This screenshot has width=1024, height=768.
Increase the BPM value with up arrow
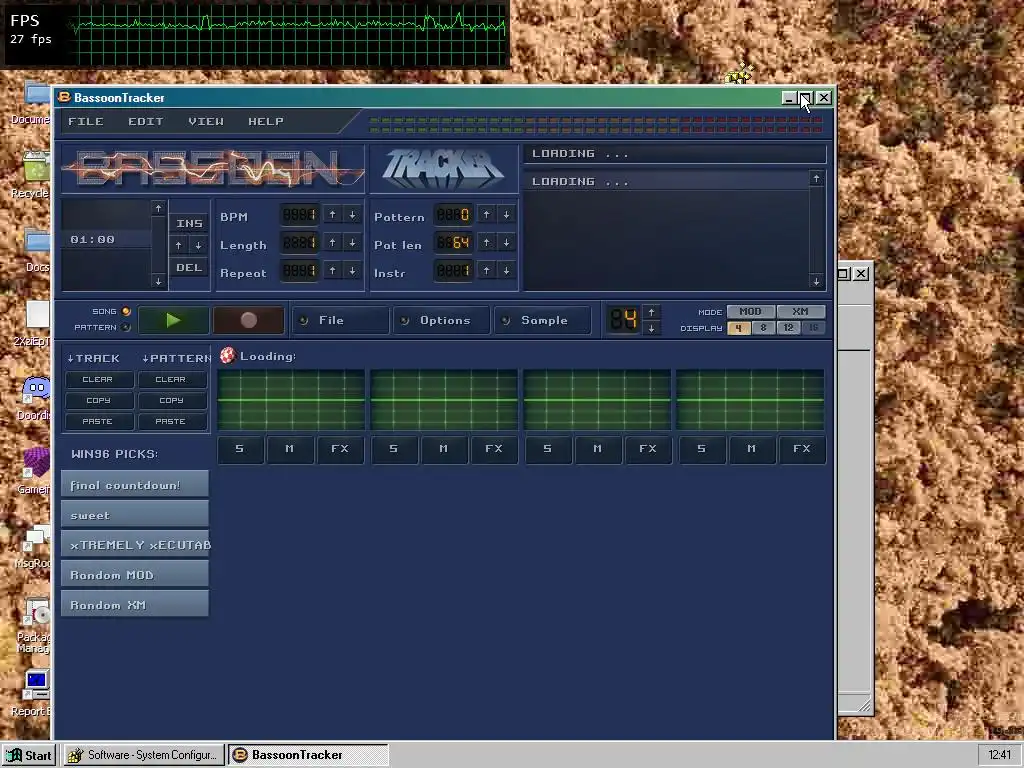click(x=332, y=215)
